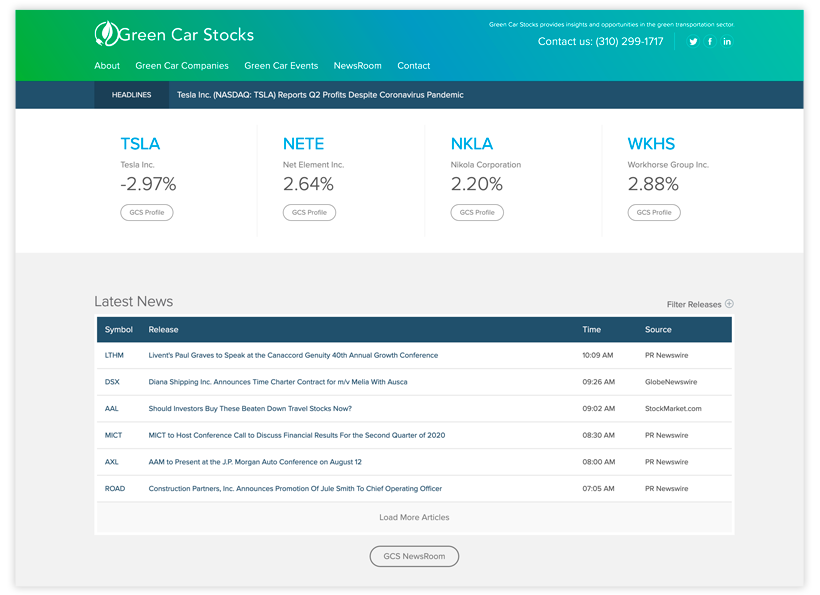
Task: Open Diana Shipping charter contract release
Action: point(278,382)
